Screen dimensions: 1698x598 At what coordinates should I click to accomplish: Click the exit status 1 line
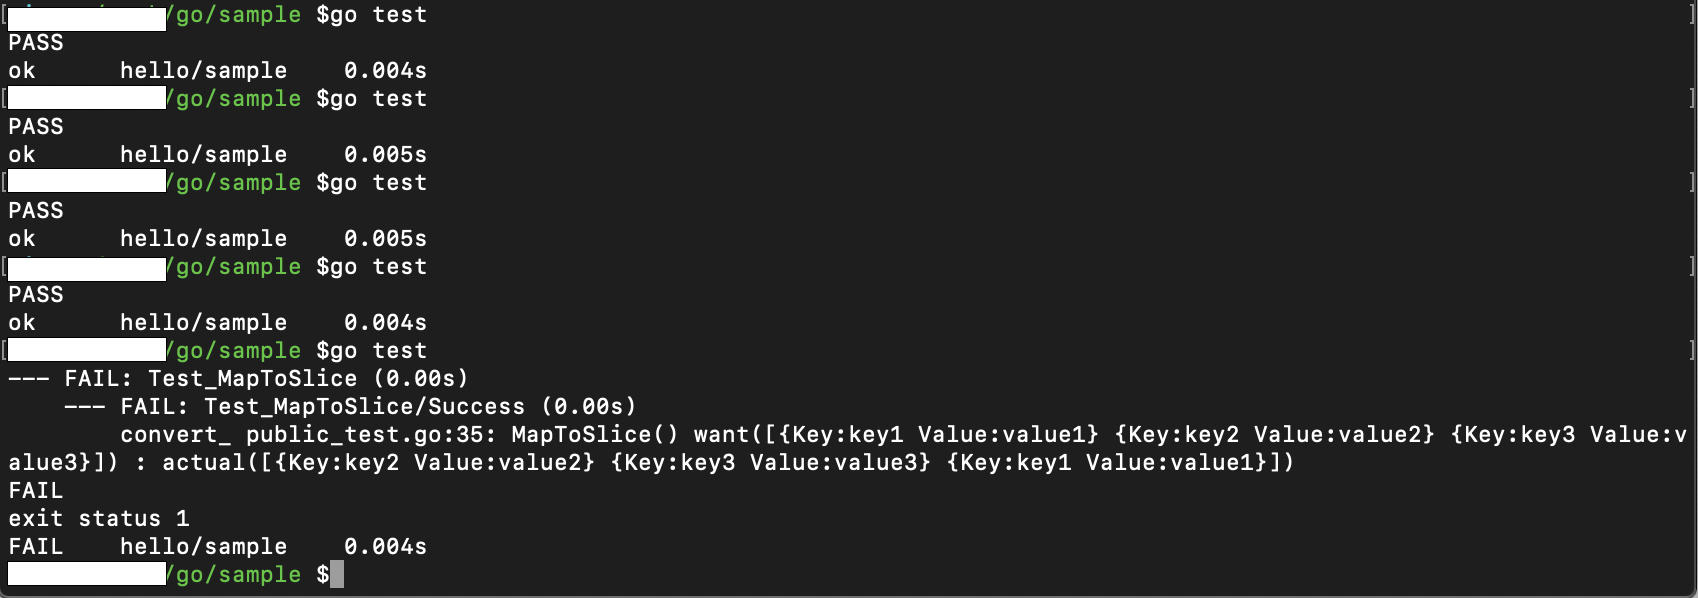click(99, 519)
